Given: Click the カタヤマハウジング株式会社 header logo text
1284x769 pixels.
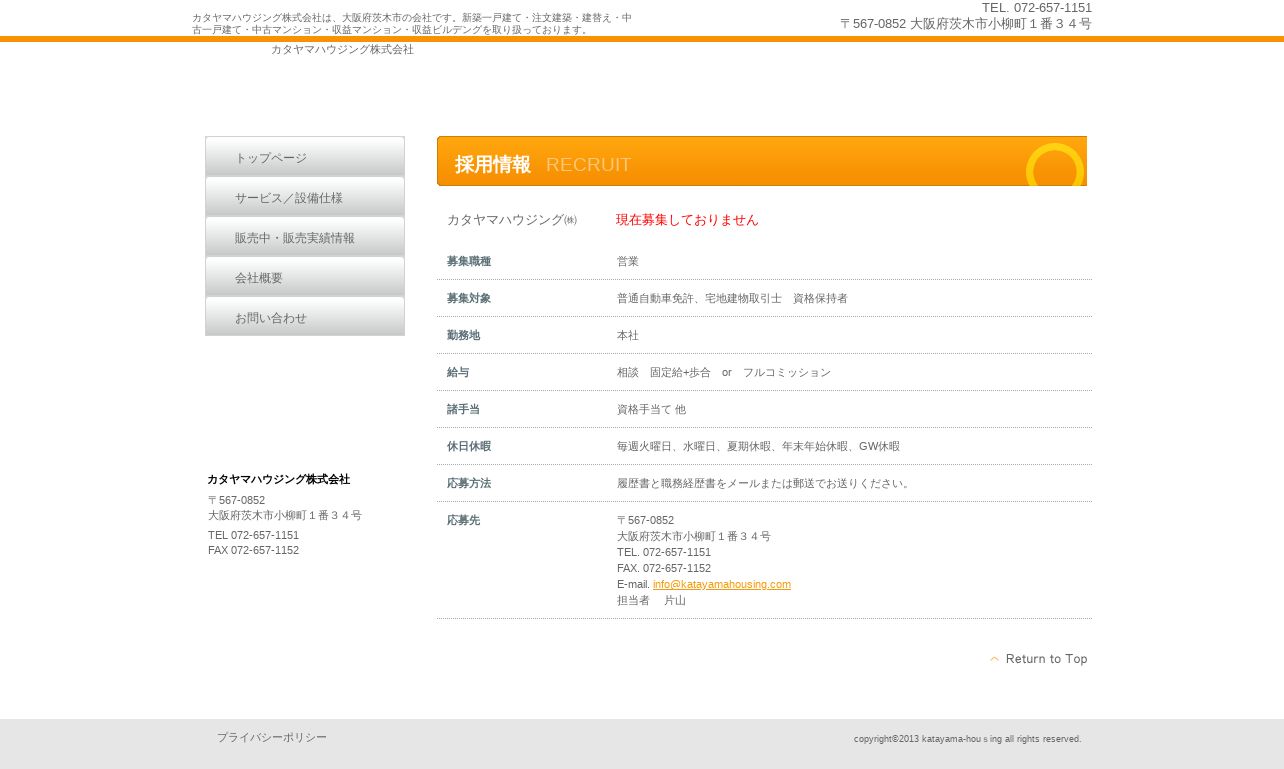Looking at the screenshot, I should click(x=342, y=50).
